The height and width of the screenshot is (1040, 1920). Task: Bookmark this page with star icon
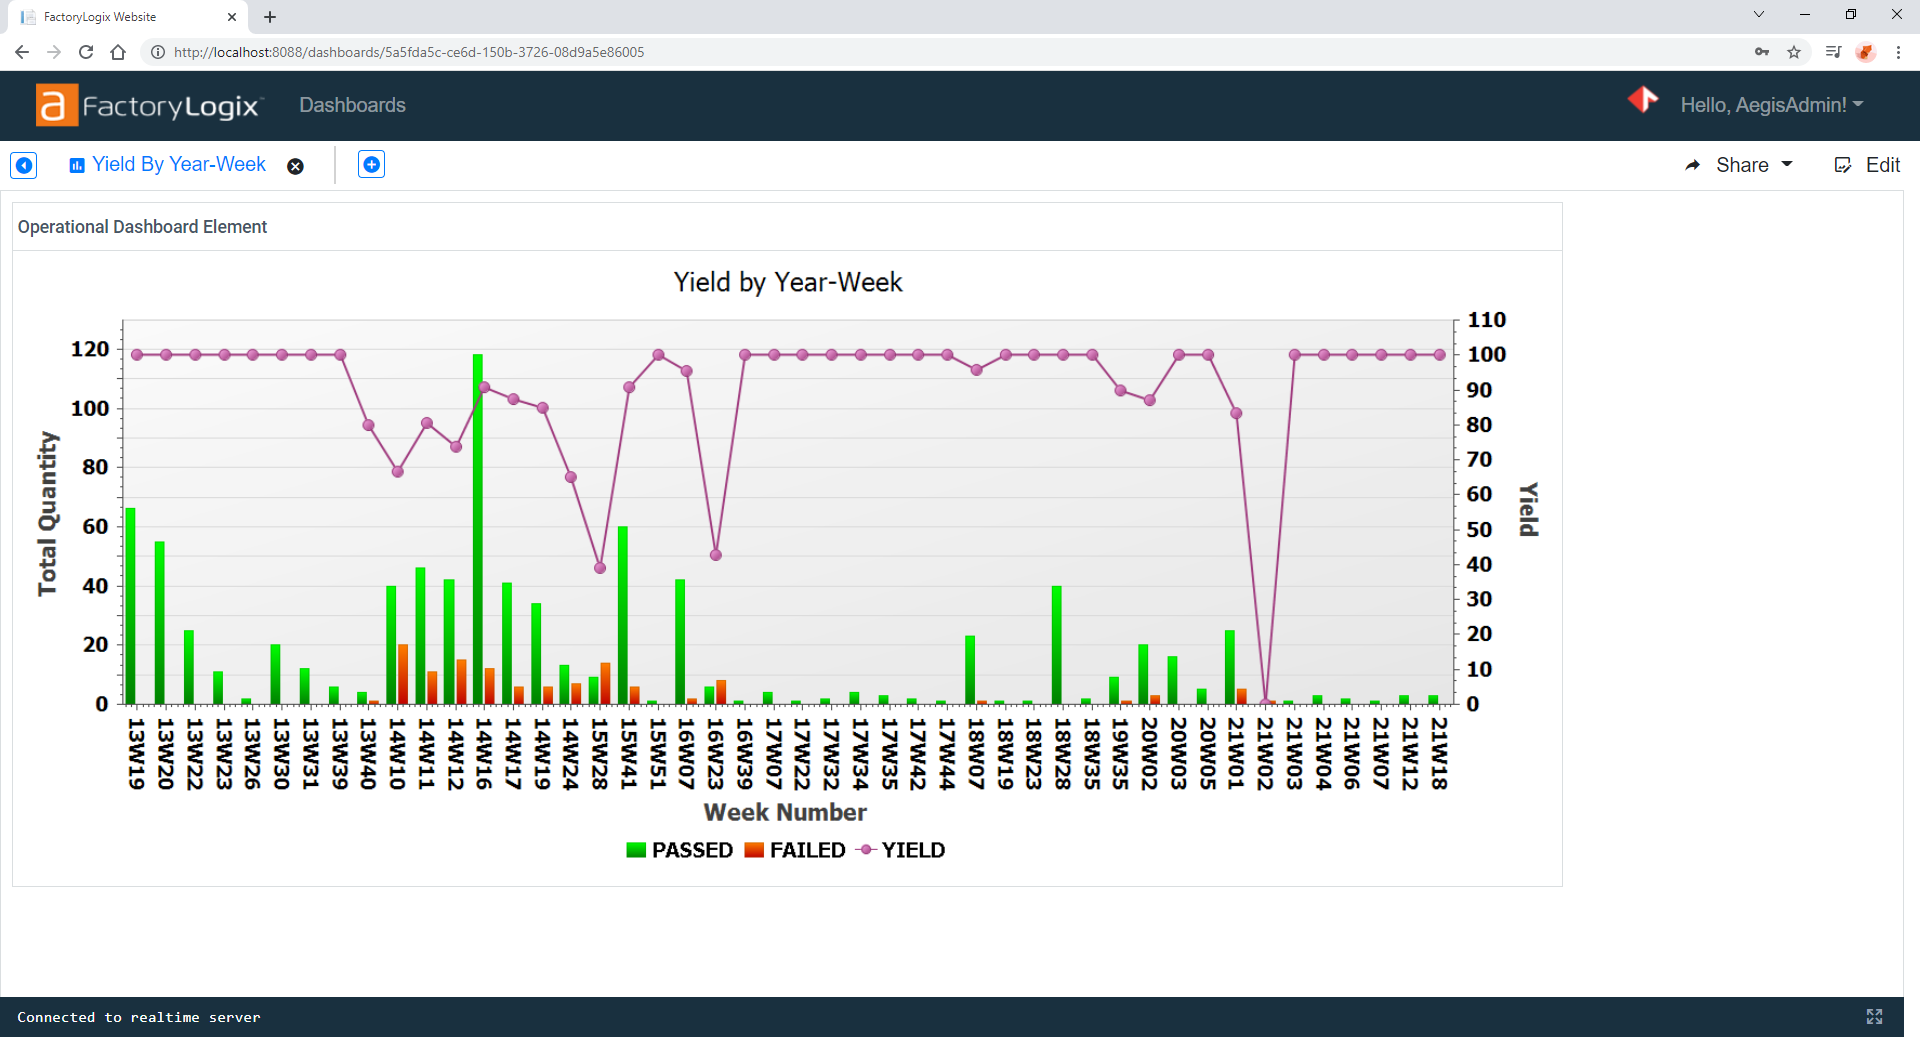click(1794, 52)
